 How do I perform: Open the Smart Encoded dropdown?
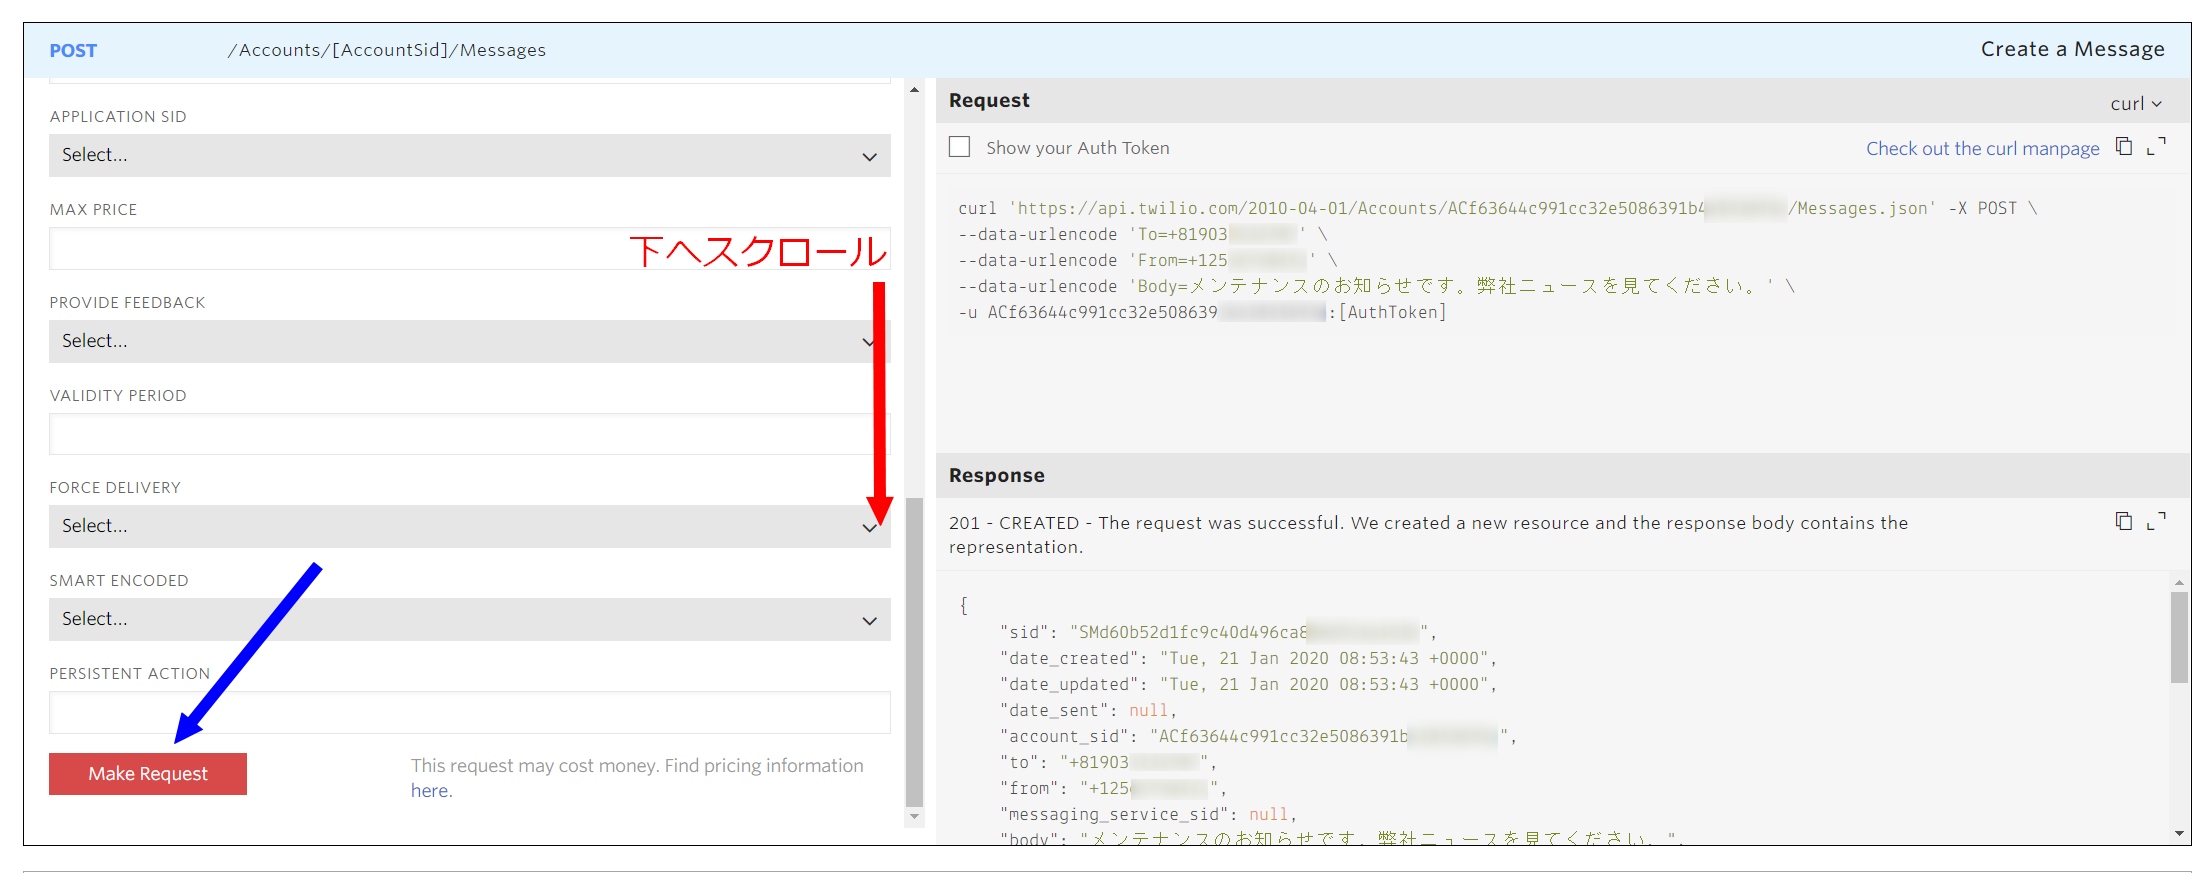click(x=470, y=619)
